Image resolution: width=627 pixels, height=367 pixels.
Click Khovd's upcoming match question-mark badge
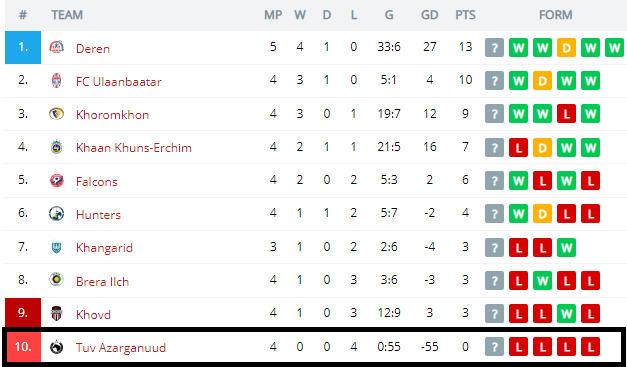coord(494,313)
